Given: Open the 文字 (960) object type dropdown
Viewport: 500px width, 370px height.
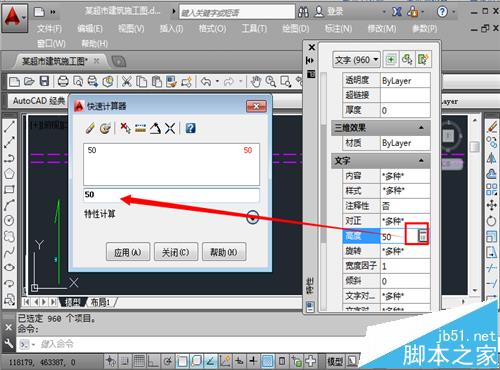Looking at the screenshot, I should tap(356, 60).
